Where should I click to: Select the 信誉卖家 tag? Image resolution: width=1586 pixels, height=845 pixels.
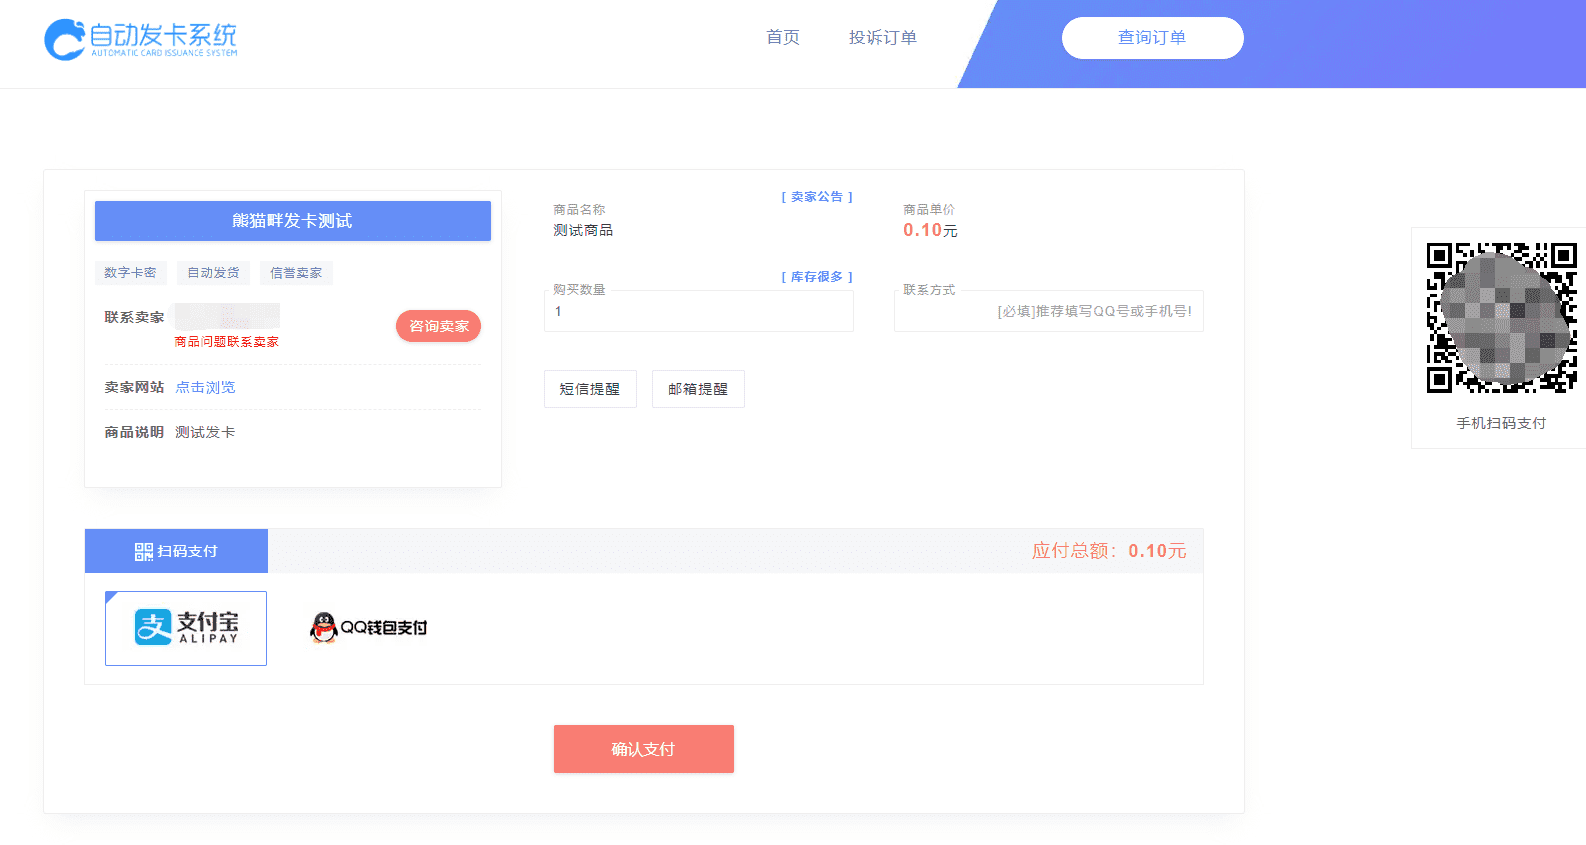[x=296, y=273]
